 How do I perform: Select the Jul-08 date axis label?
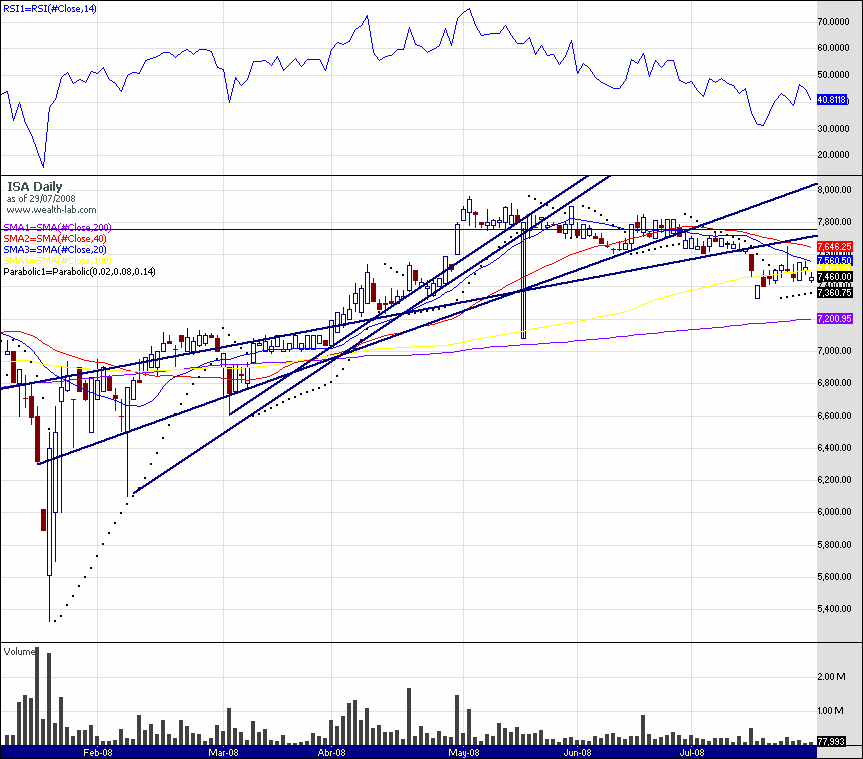tap(692, 752)
